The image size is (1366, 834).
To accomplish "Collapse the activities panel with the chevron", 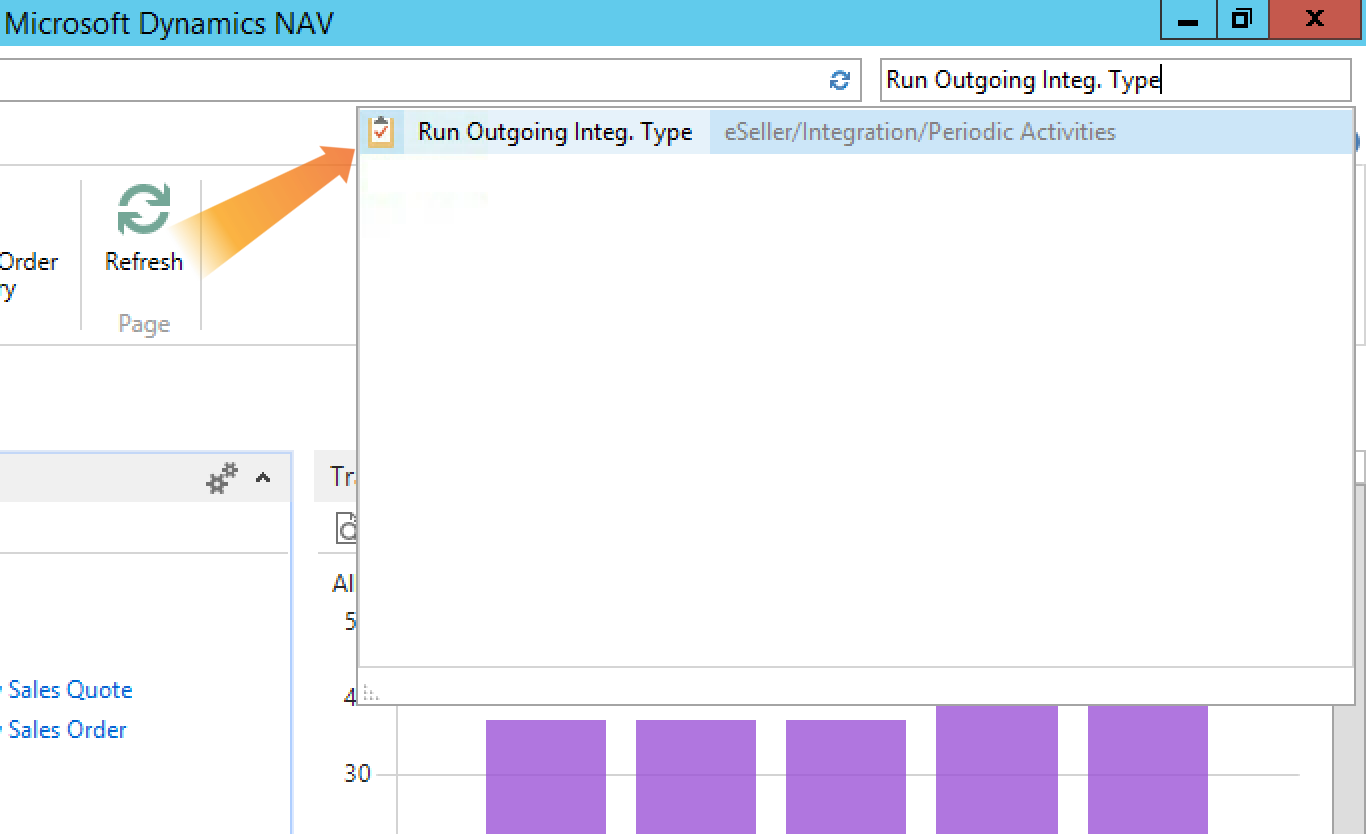I will (263, 478).
